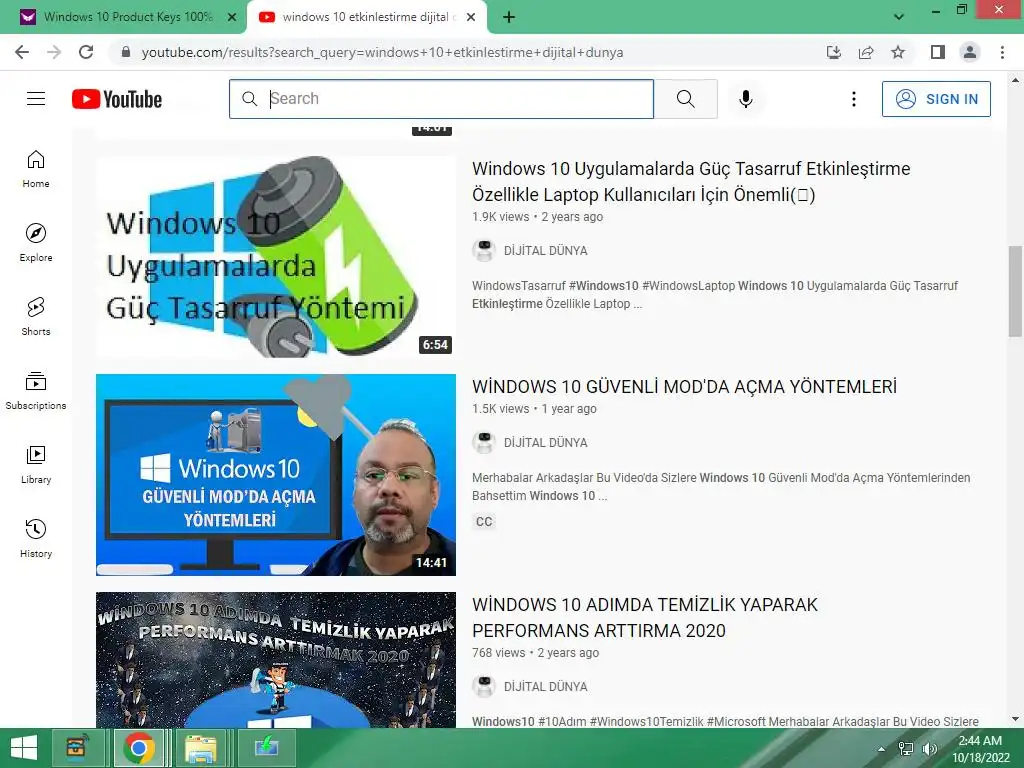Open title Windows 10 Uygulamalarda Güç Tasarruf Etkinleştirme
The width and height of the screenshot is (1024, 768).
point(691,182)
